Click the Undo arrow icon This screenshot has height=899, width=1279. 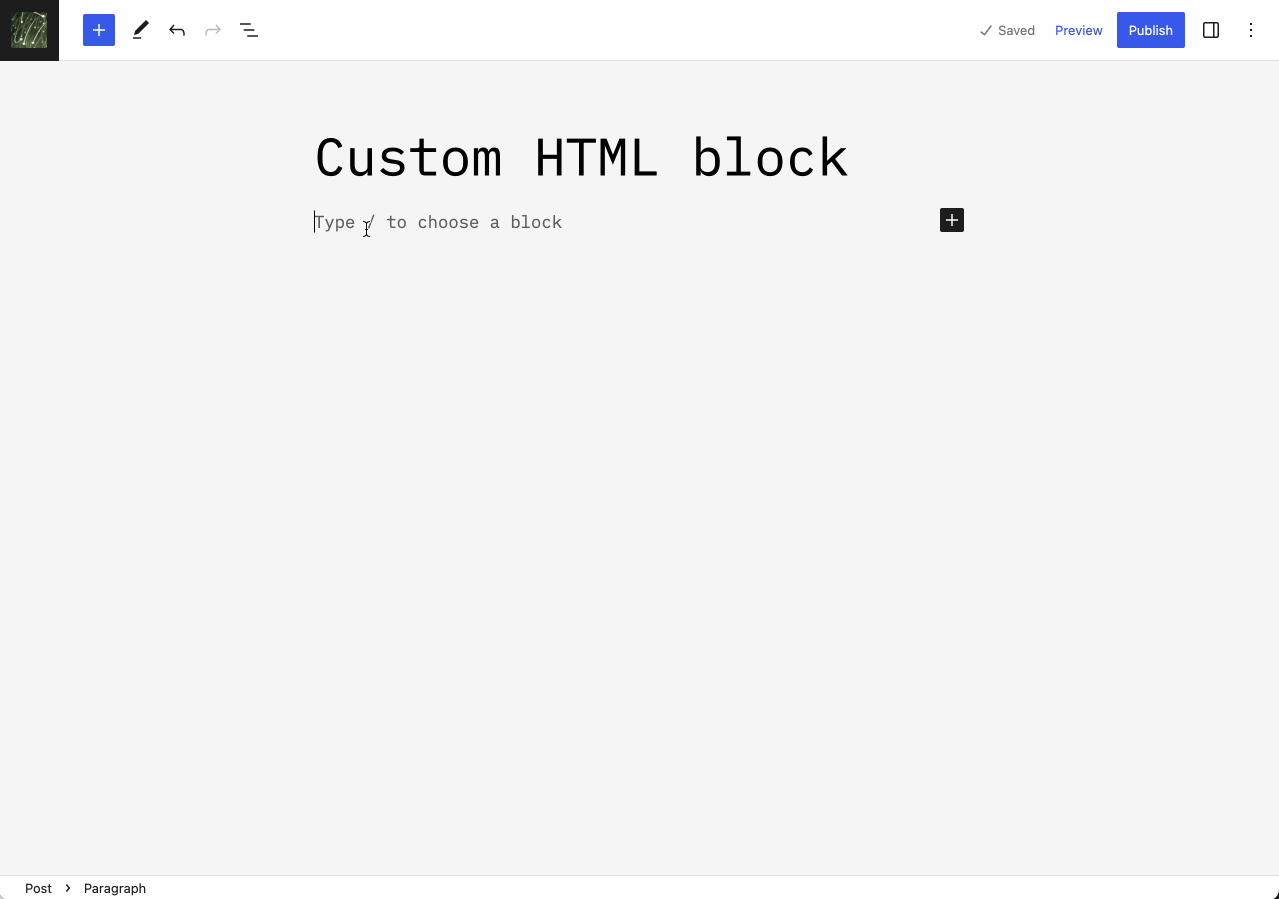tap(177, 30)
